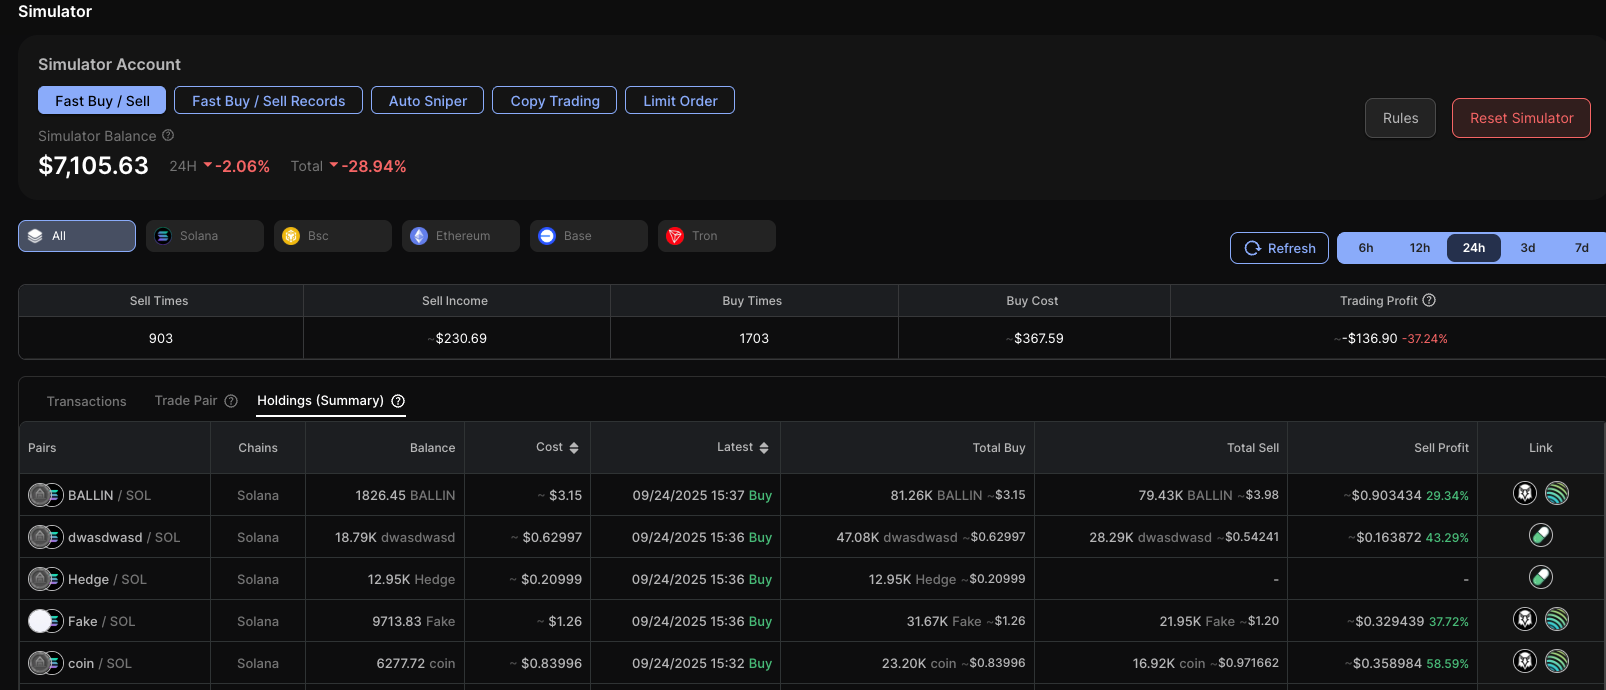Refresh the trading statistics

(x=1280, y=248)
